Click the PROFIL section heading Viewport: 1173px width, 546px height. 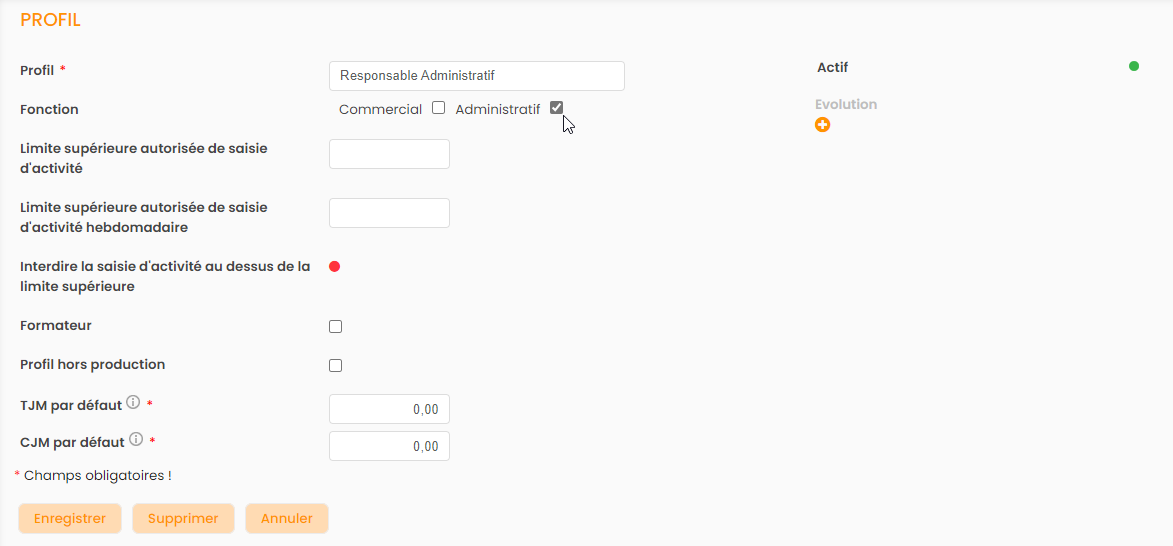pyautogui.click(x=50, y=20)
